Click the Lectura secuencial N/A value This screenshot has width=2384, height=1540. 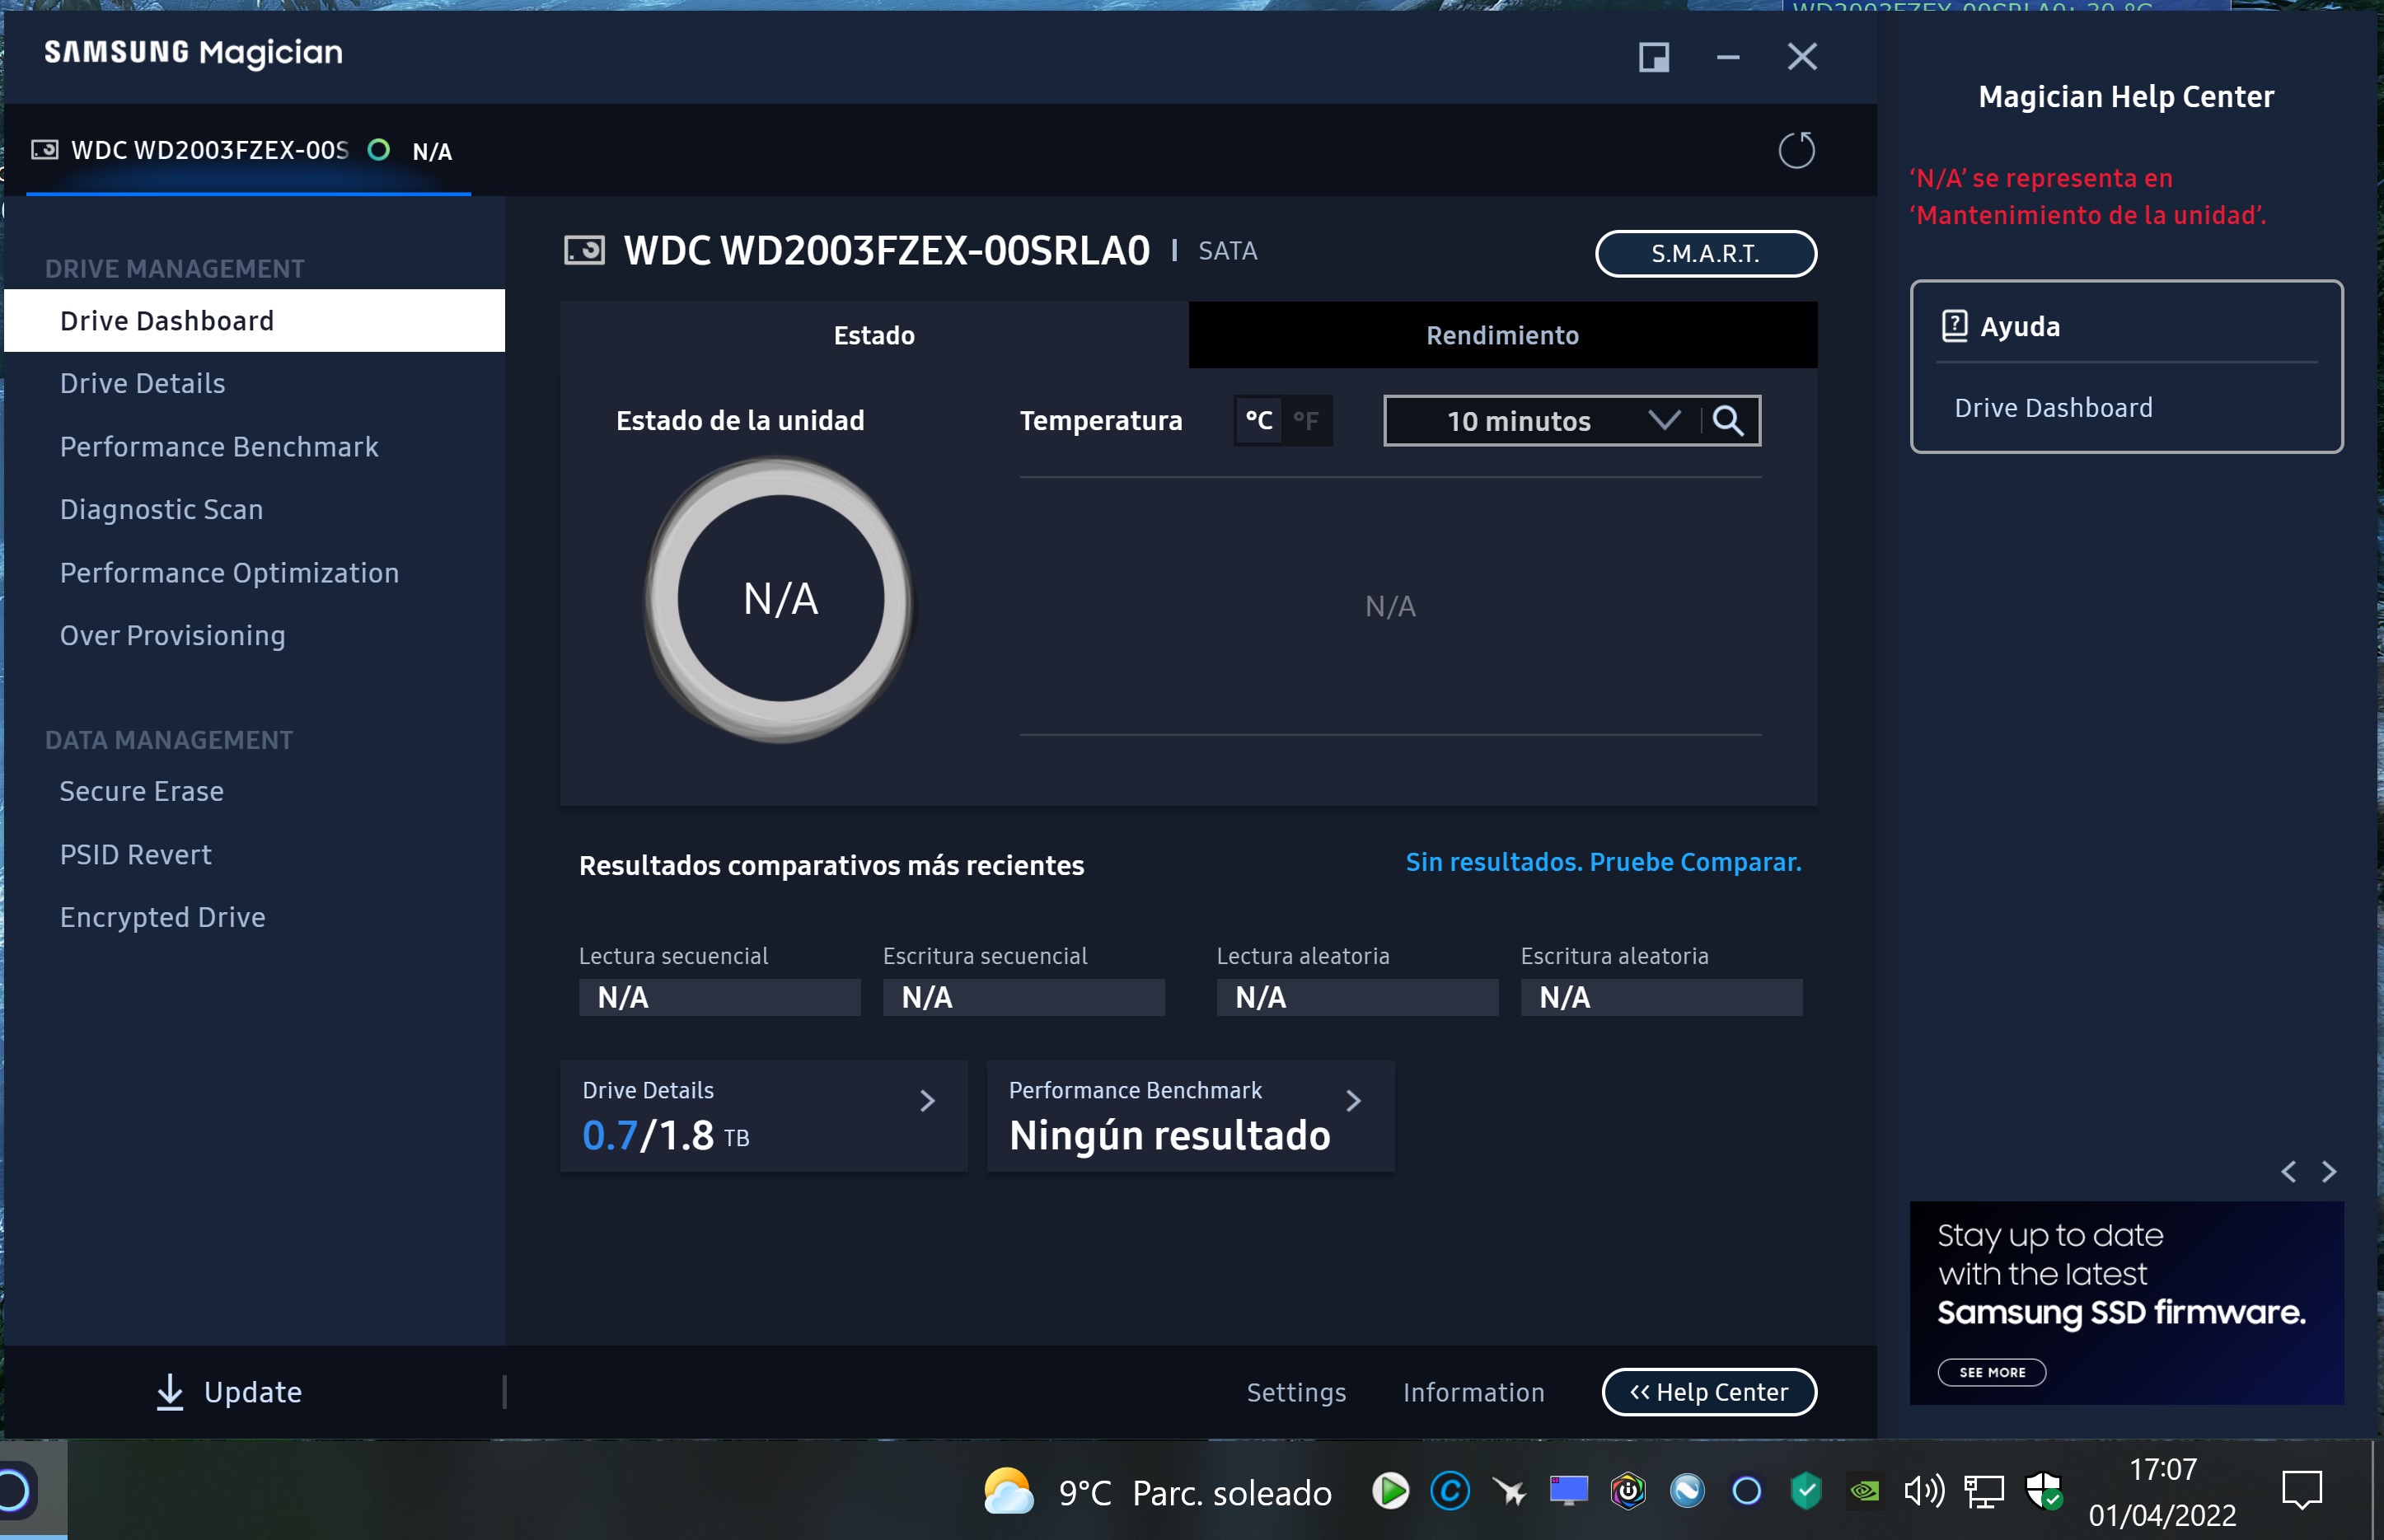(x=719, y=997)
